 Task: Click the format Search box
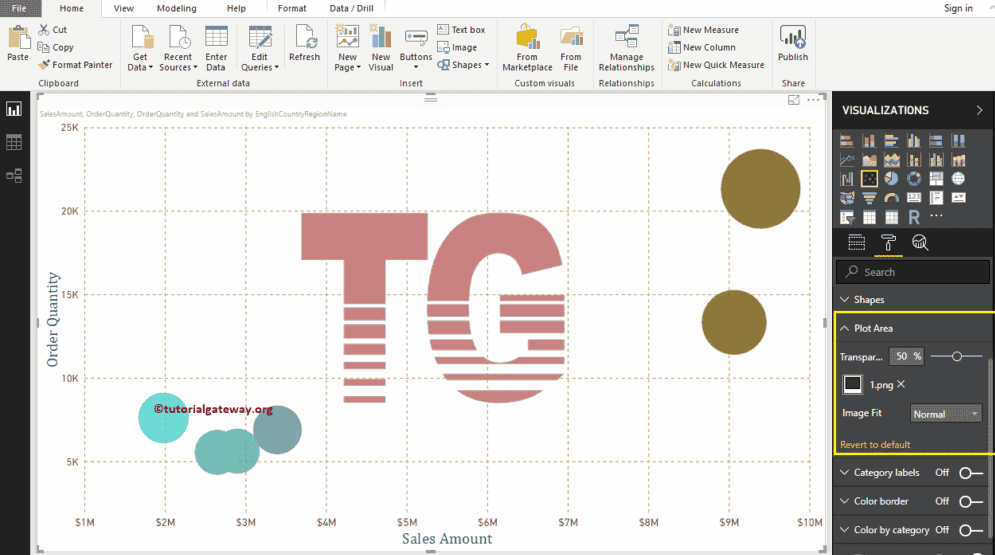pos(913,272)
